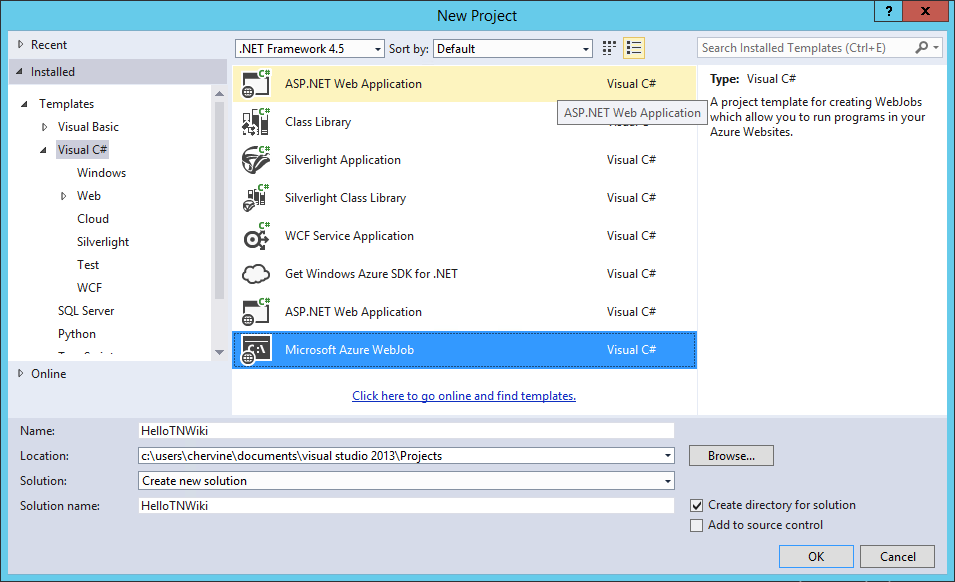Expand the Web tree node
Viewport: 955px width, 582px height.
(63, 196)
